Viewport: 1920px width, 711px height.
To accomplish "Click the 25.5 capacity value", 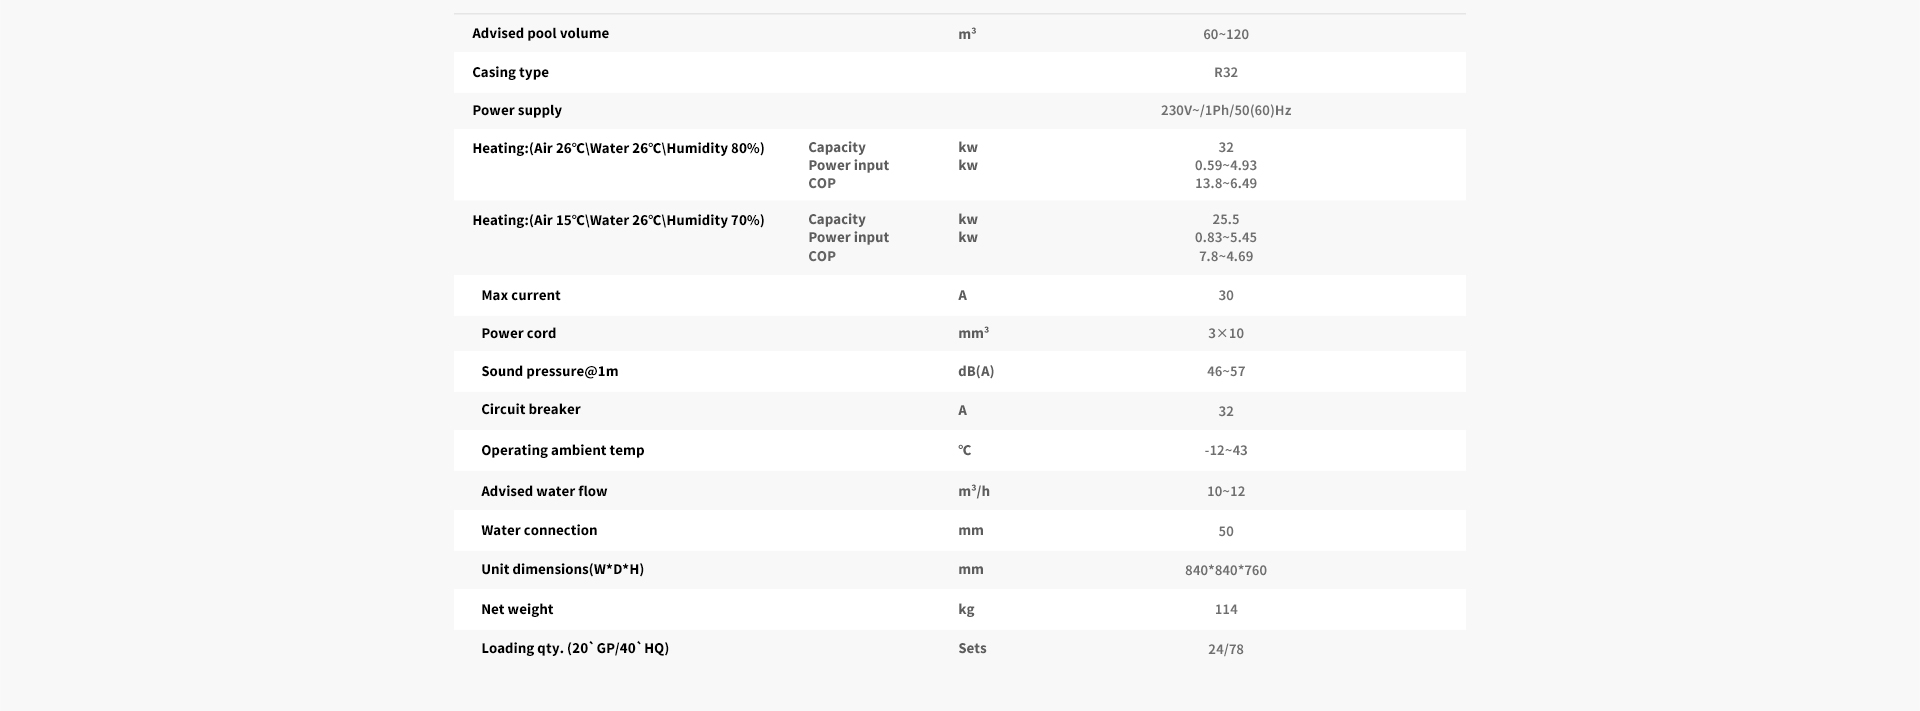I will tap(1225, 219).
